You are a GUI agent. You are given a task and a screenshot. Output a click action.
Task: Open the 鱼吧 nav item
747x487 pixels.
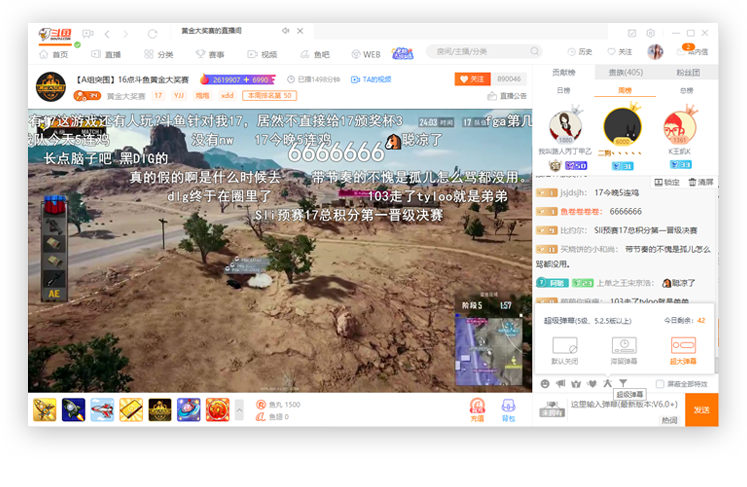pos(315,54)
